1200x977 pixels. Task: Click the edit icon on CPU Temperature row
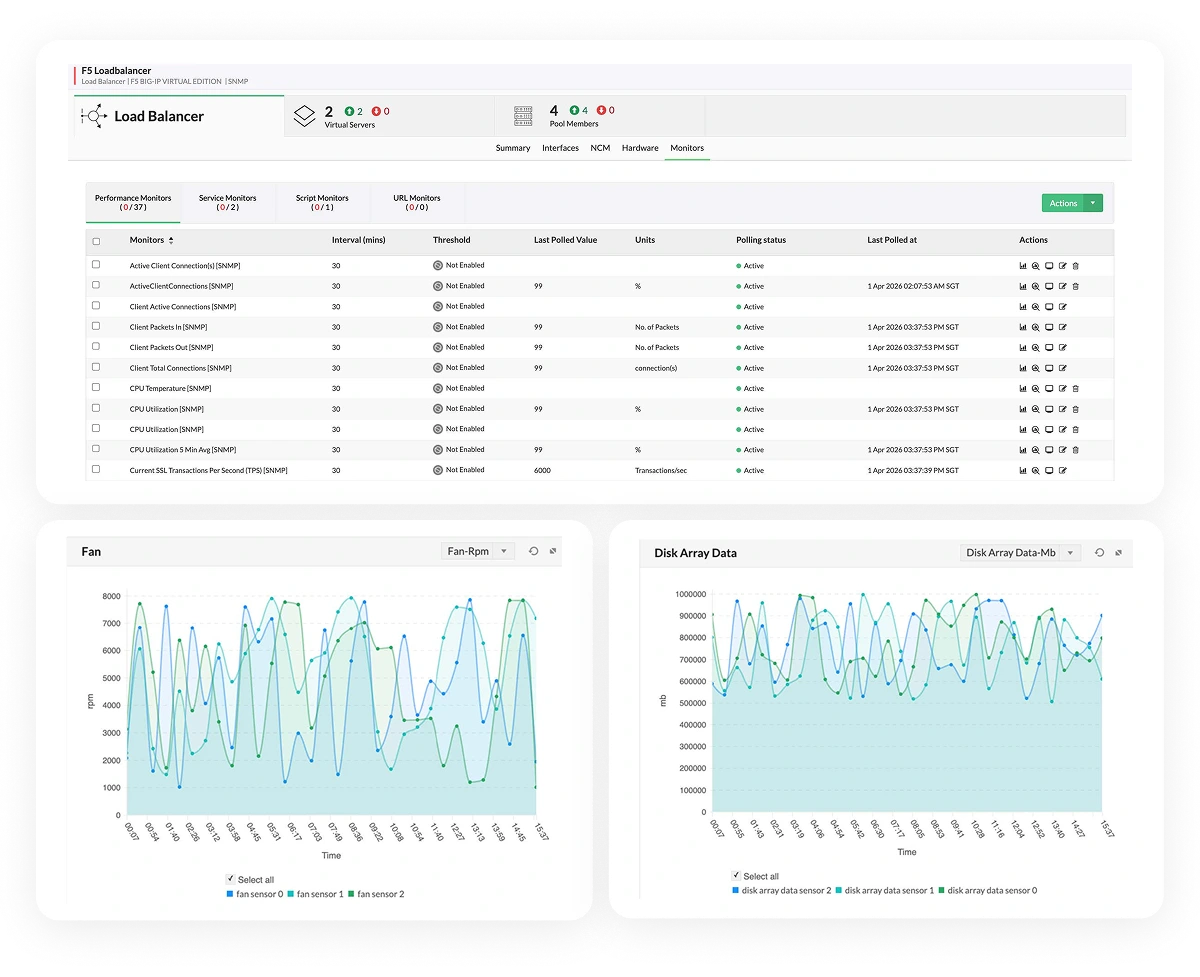tap(1062, 388)
